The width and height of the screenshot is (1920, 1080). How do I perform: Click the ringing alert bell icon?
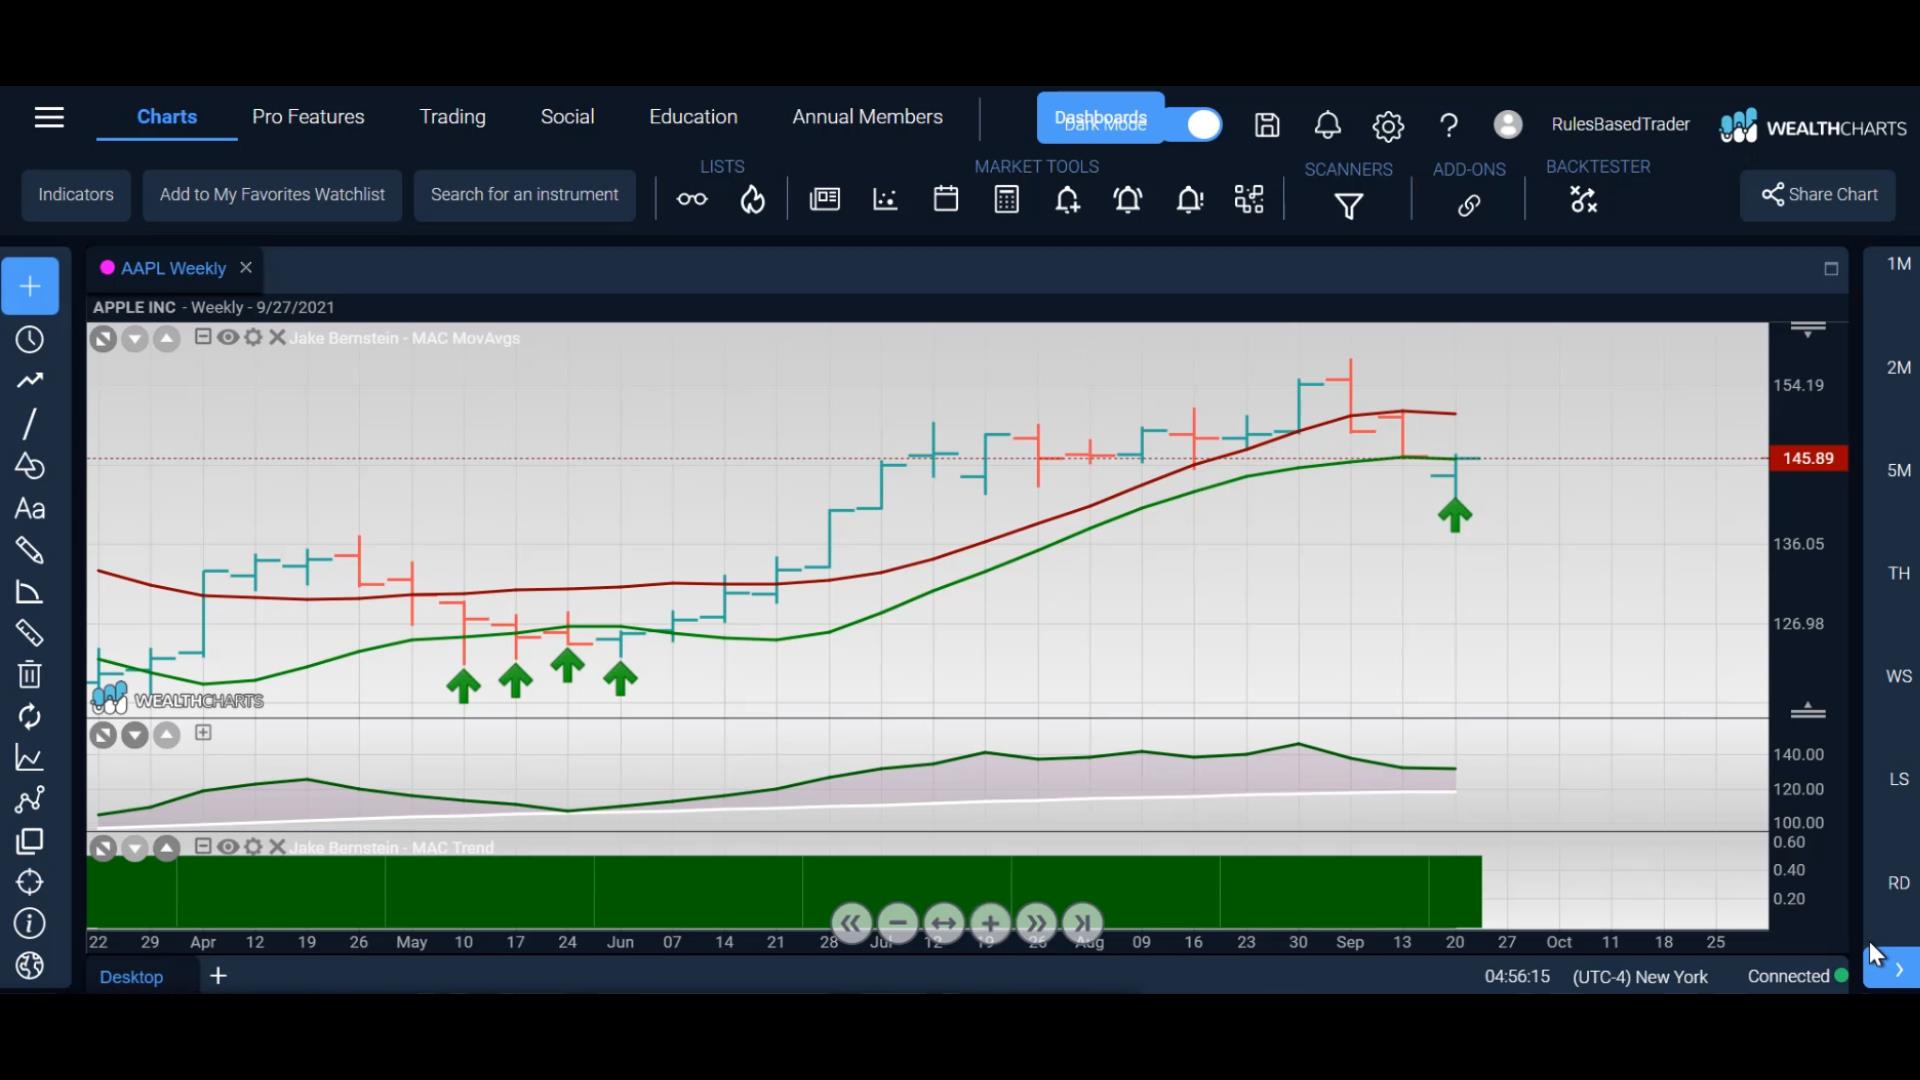click(1128, 200)
